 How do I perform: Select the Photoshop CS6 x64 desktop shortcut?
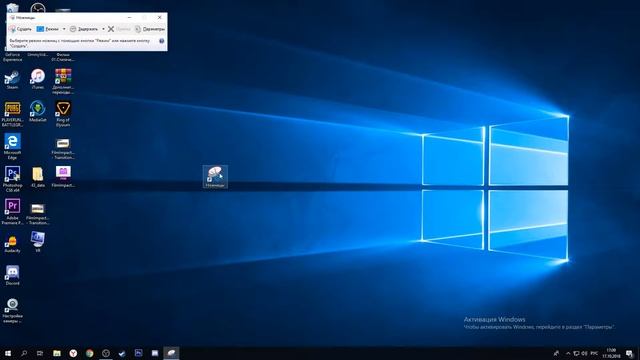12,179
